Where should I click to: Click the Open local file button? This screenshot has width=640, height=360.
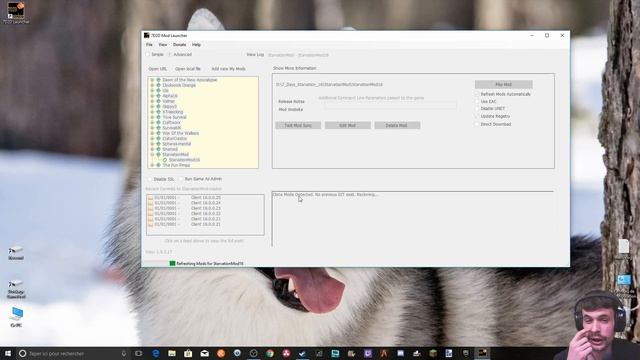coord(188,69)
